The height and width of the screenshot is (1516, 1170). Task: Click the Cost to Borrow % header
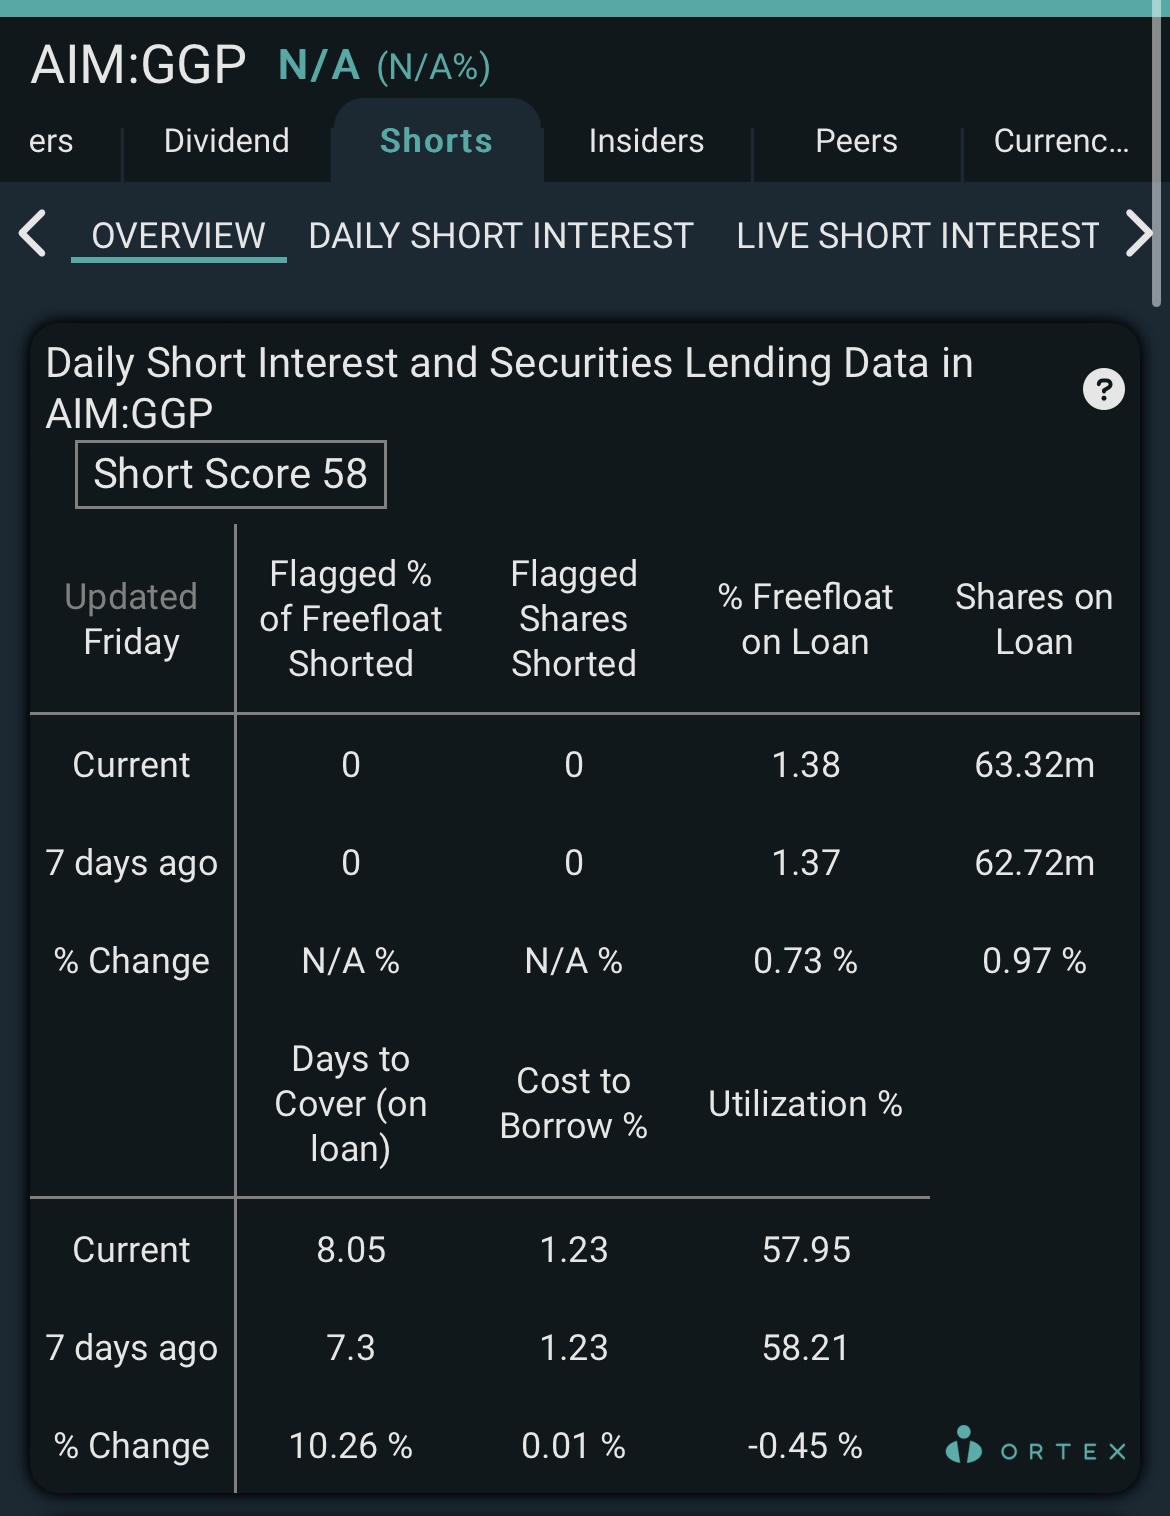[x=574, y=1104]
